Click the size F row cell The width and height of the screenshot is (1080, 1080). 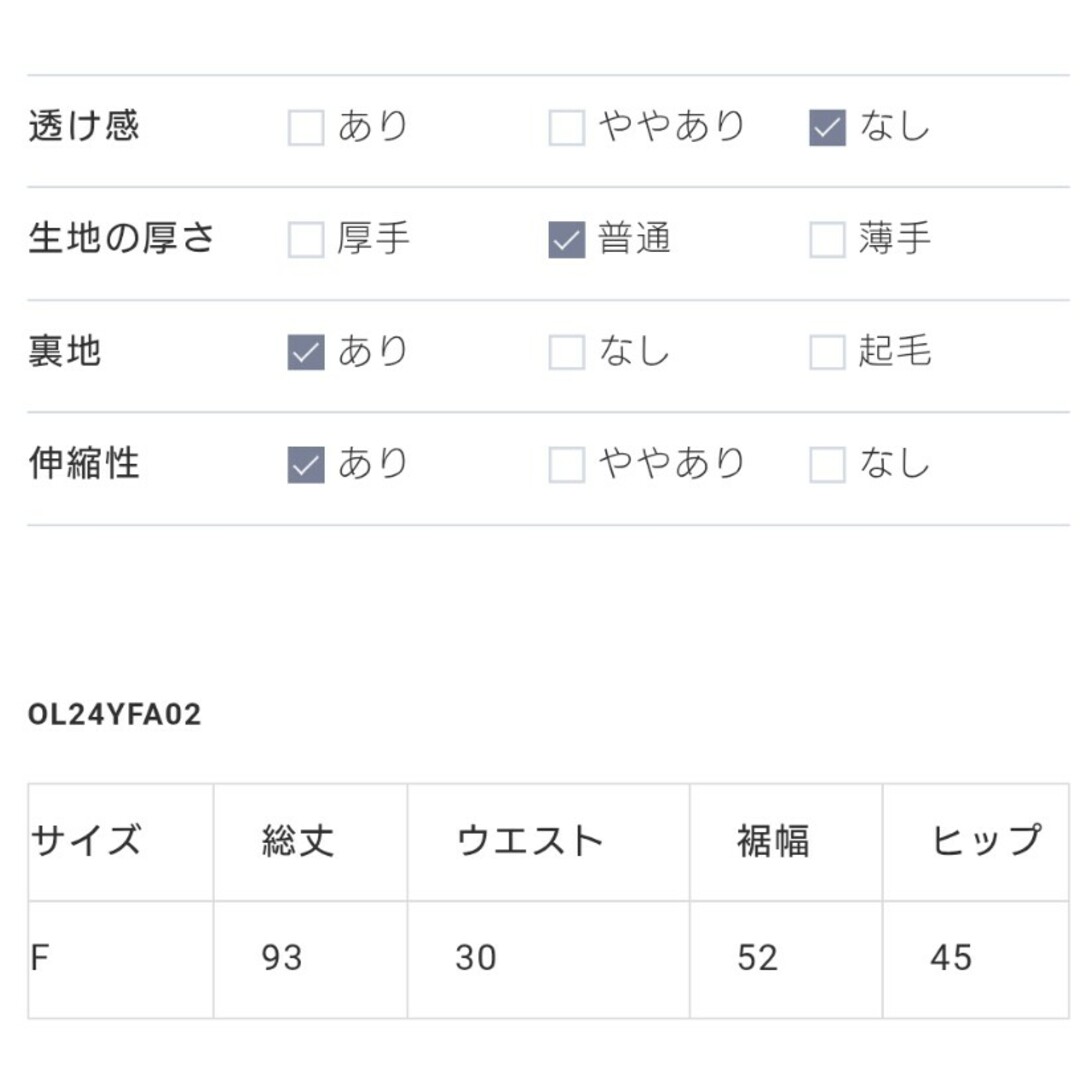coord(121,959)
